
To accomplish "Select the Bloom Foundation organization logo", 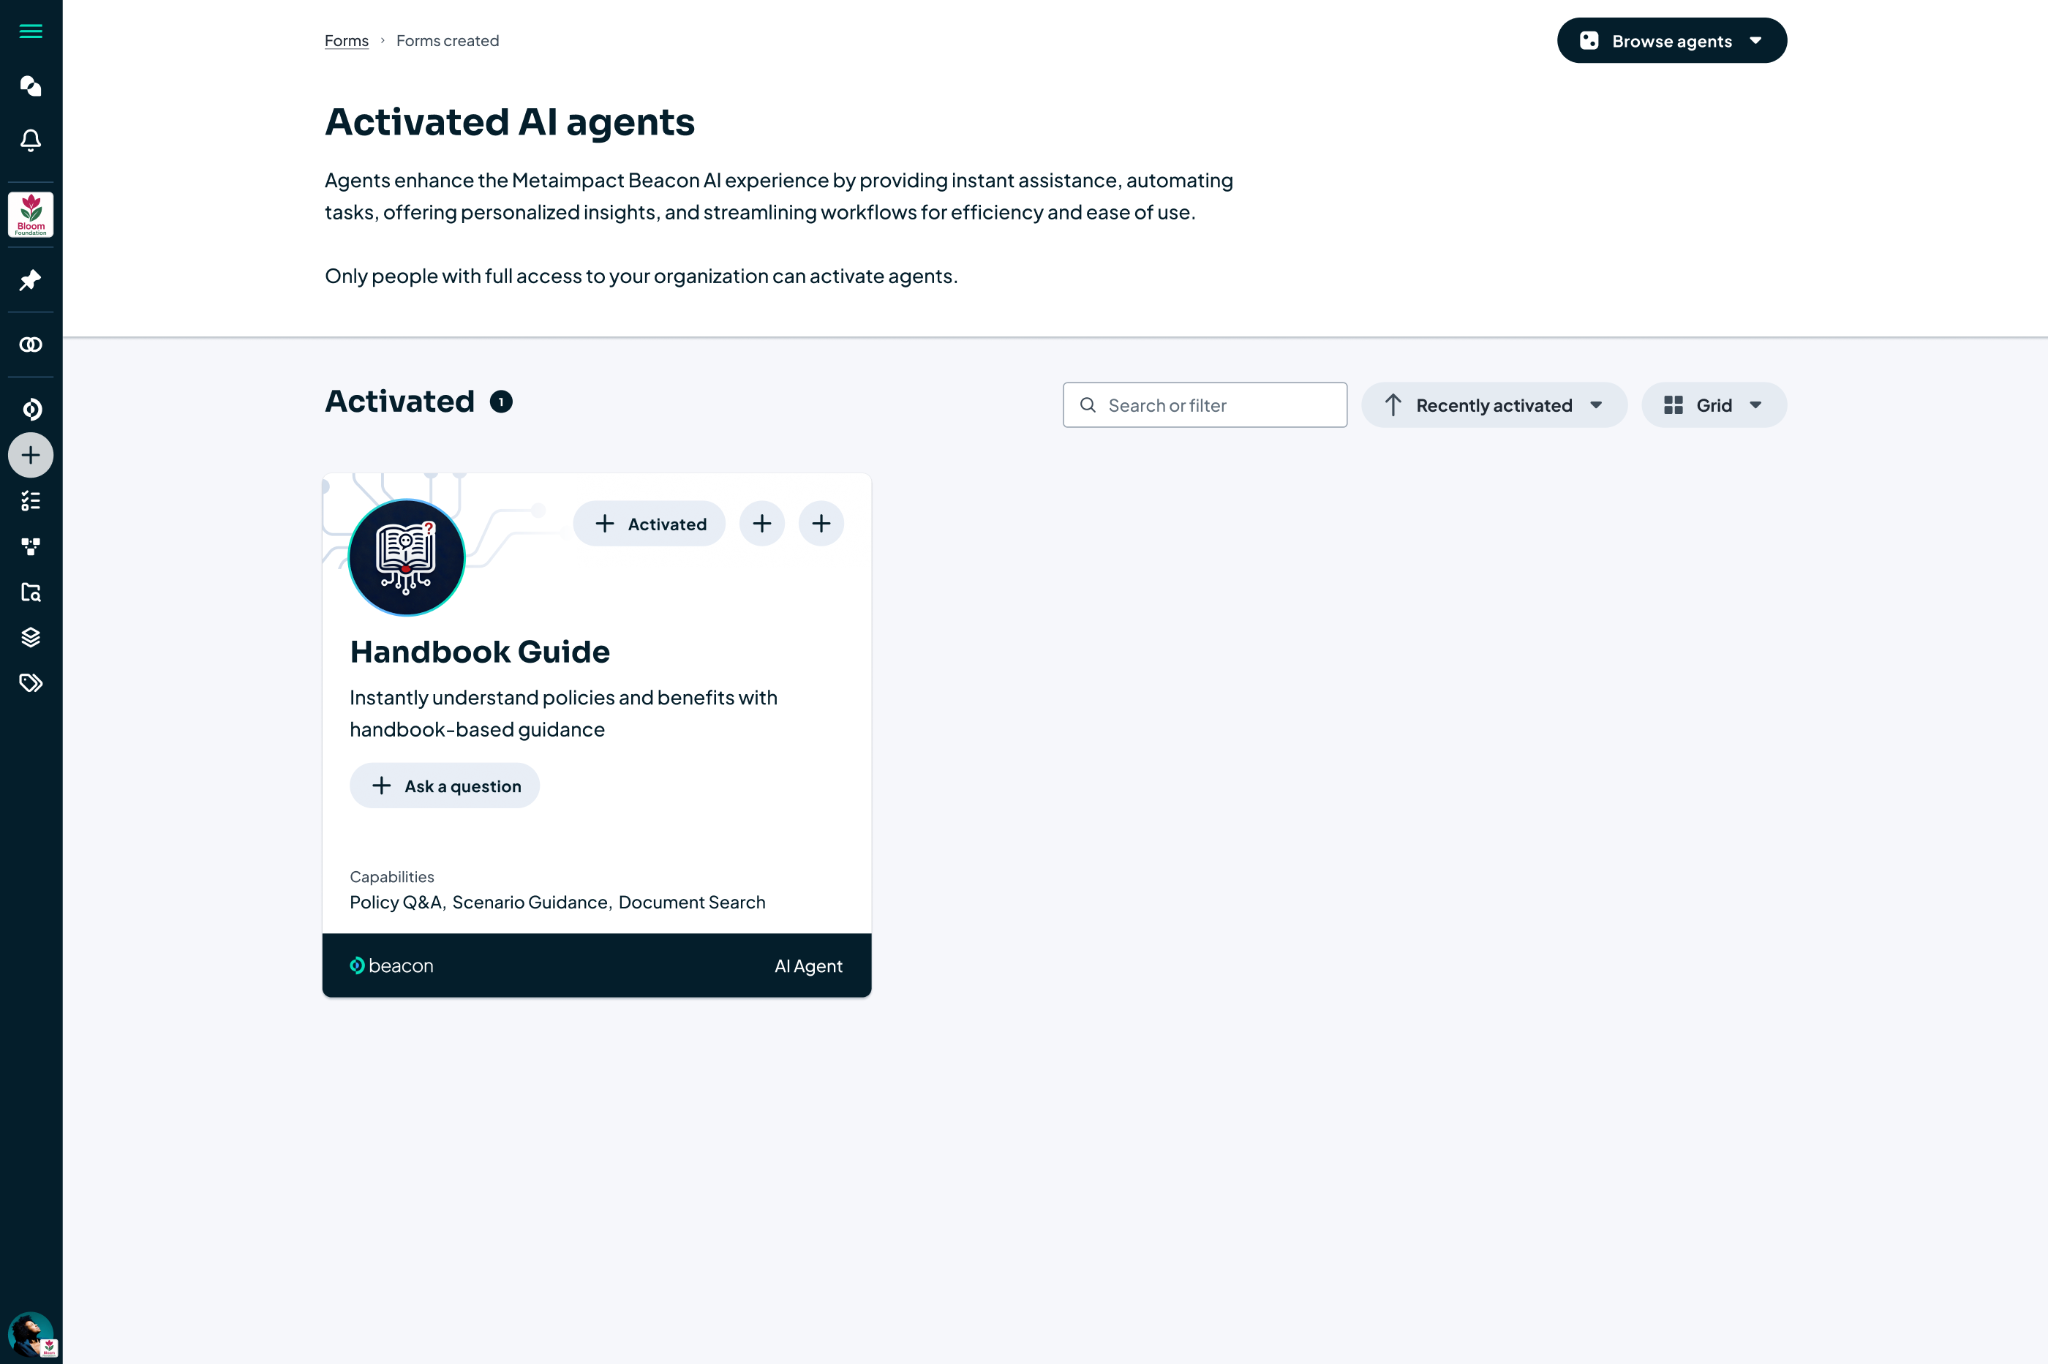I will 31,215.
